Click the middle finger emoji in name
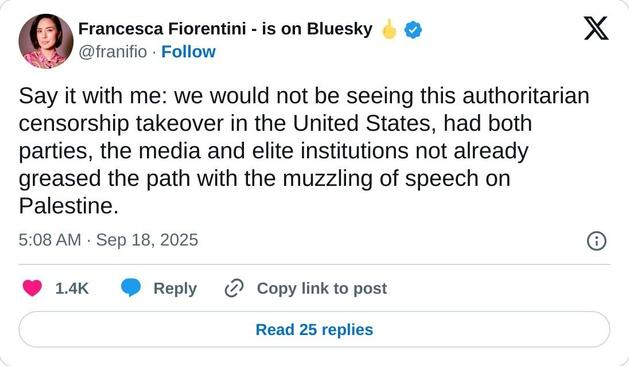 pyautogui.click(x=389, y=29)
